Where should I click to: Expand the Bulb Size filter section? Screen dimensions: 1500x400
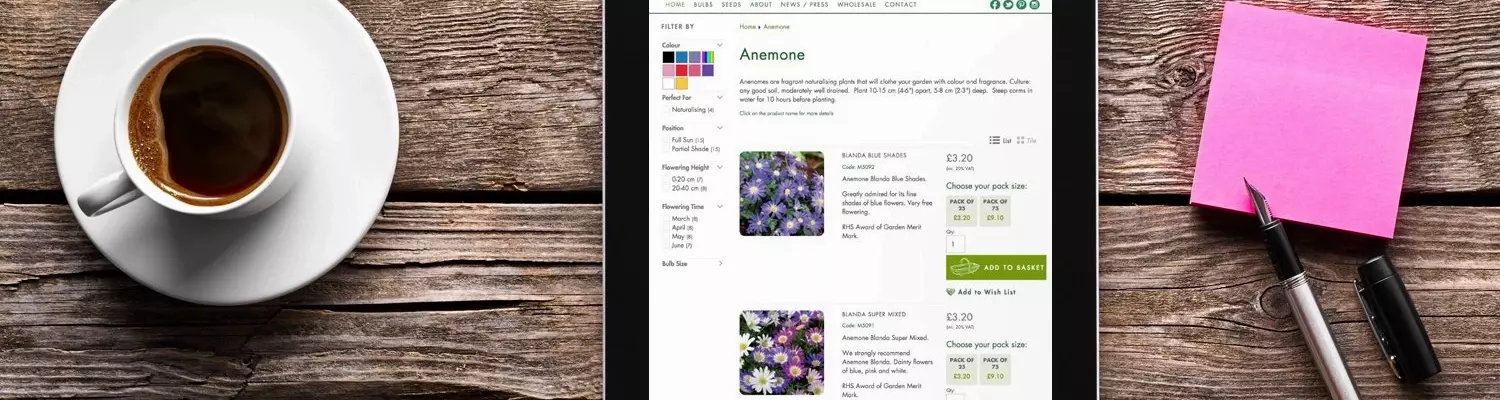coord(720,264)
